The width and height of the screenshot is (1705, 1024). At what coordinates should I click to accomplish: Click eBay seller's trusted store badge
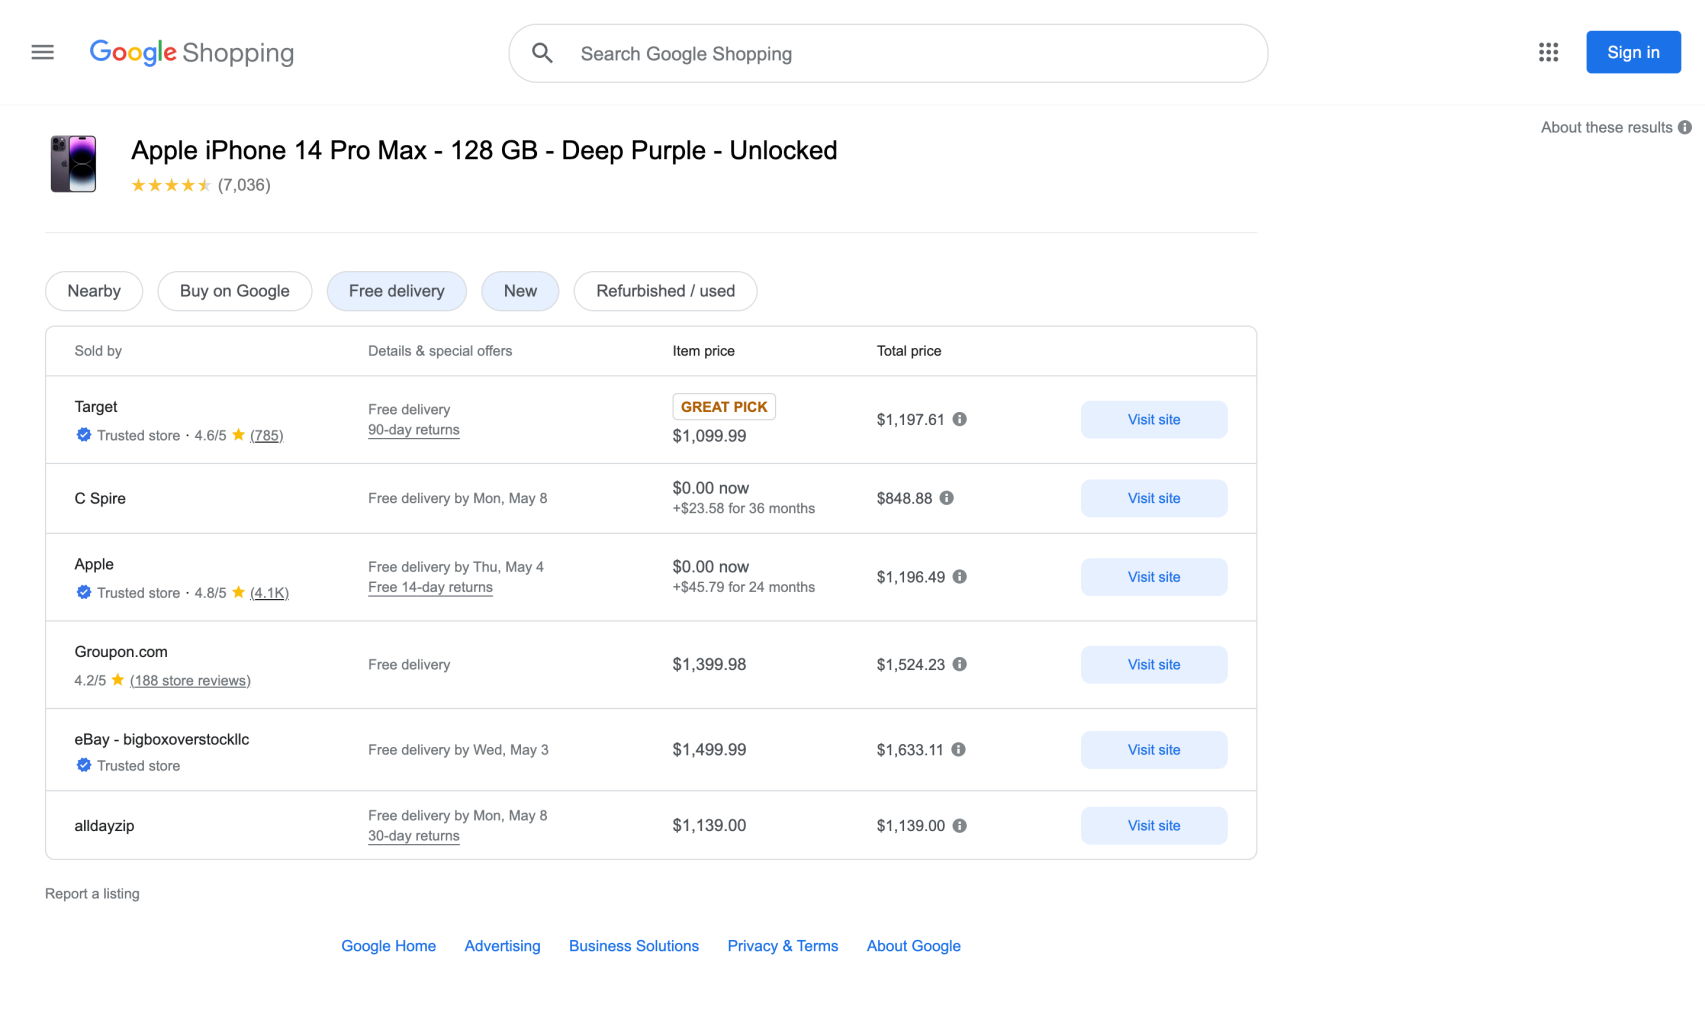click(84, 765)
